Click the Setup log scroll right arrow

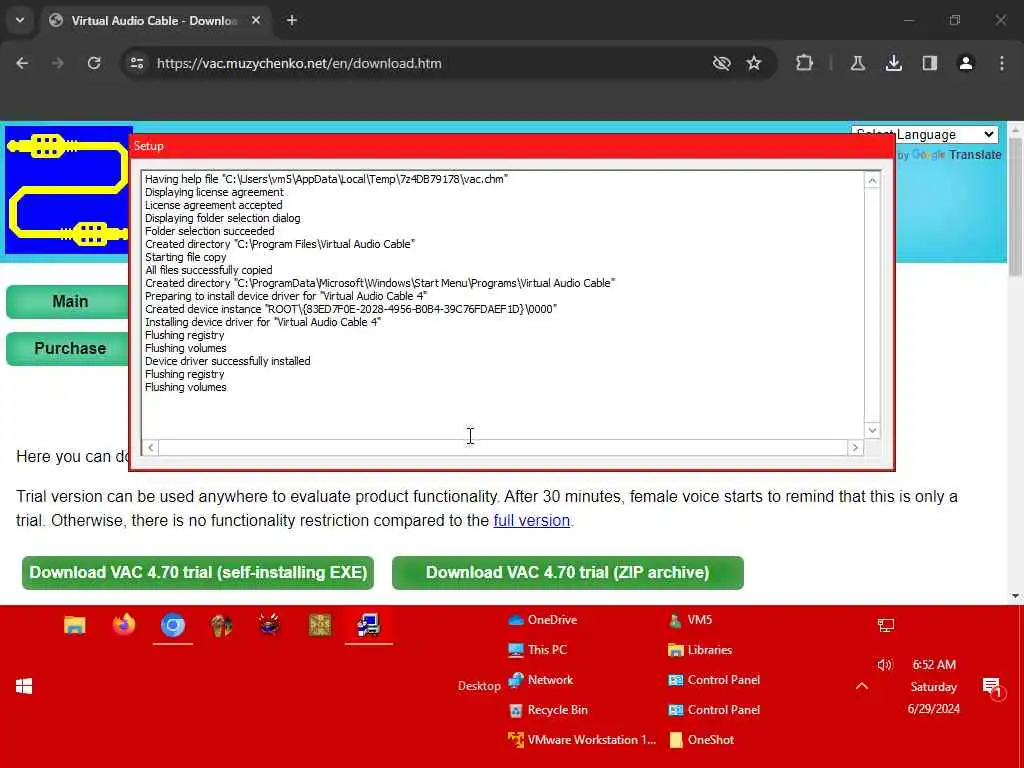pyautogui.click(x=855, y=447)
